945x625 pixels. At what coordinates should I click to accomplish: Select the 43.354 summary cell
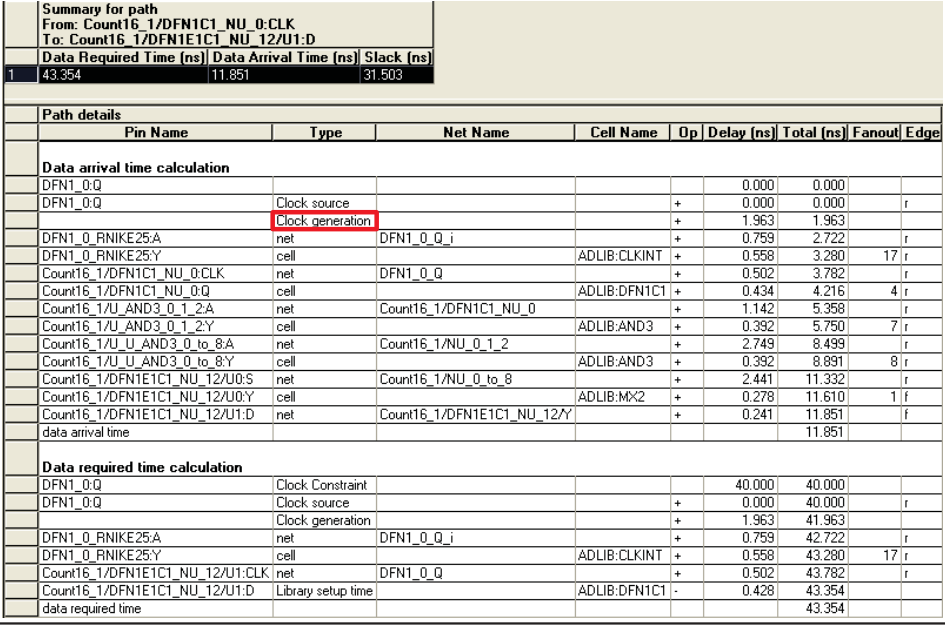point(124,75)
